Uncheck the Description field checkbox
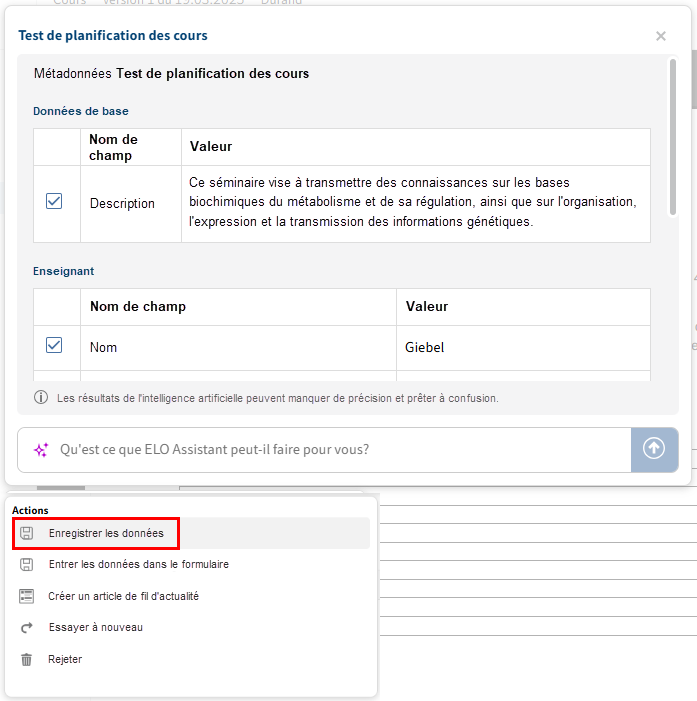 54,201
